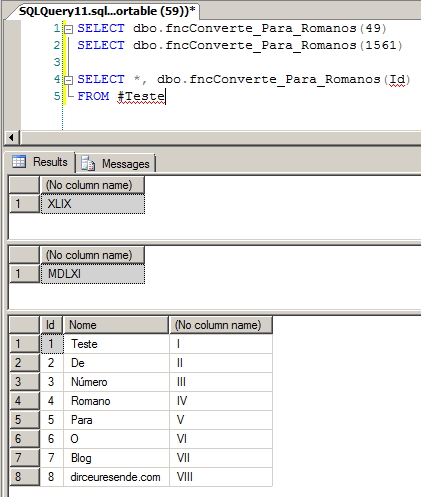Click the Nome column header
This screenshot has height=497, width=421.
click(x=116, y=325)
